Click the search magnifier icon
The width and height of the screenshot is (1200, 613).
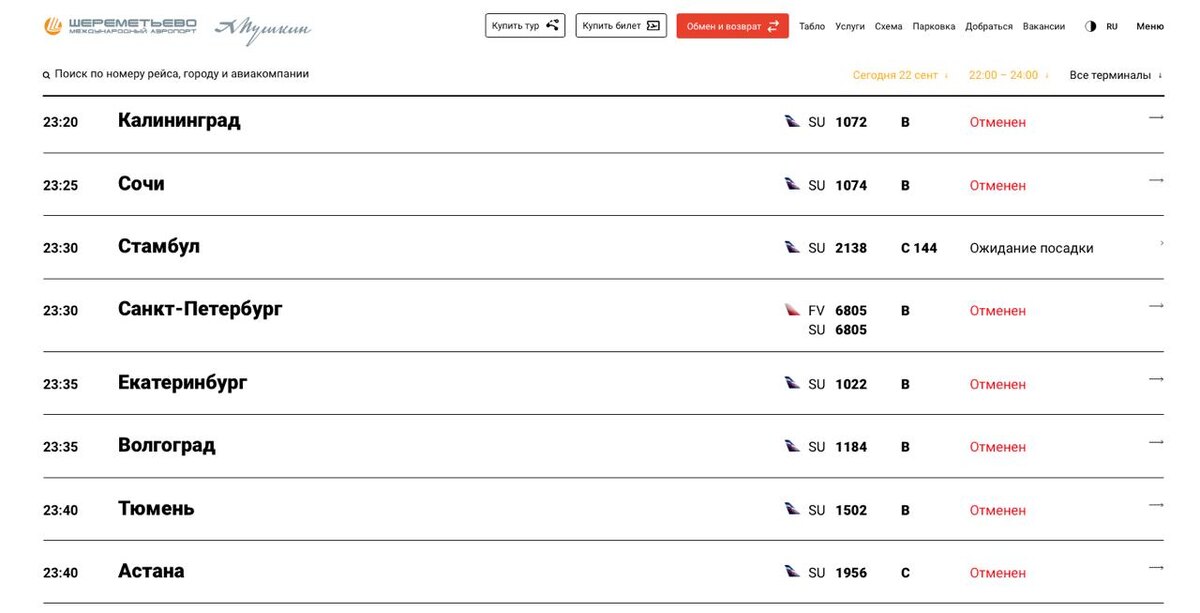[x=46, y=75]
